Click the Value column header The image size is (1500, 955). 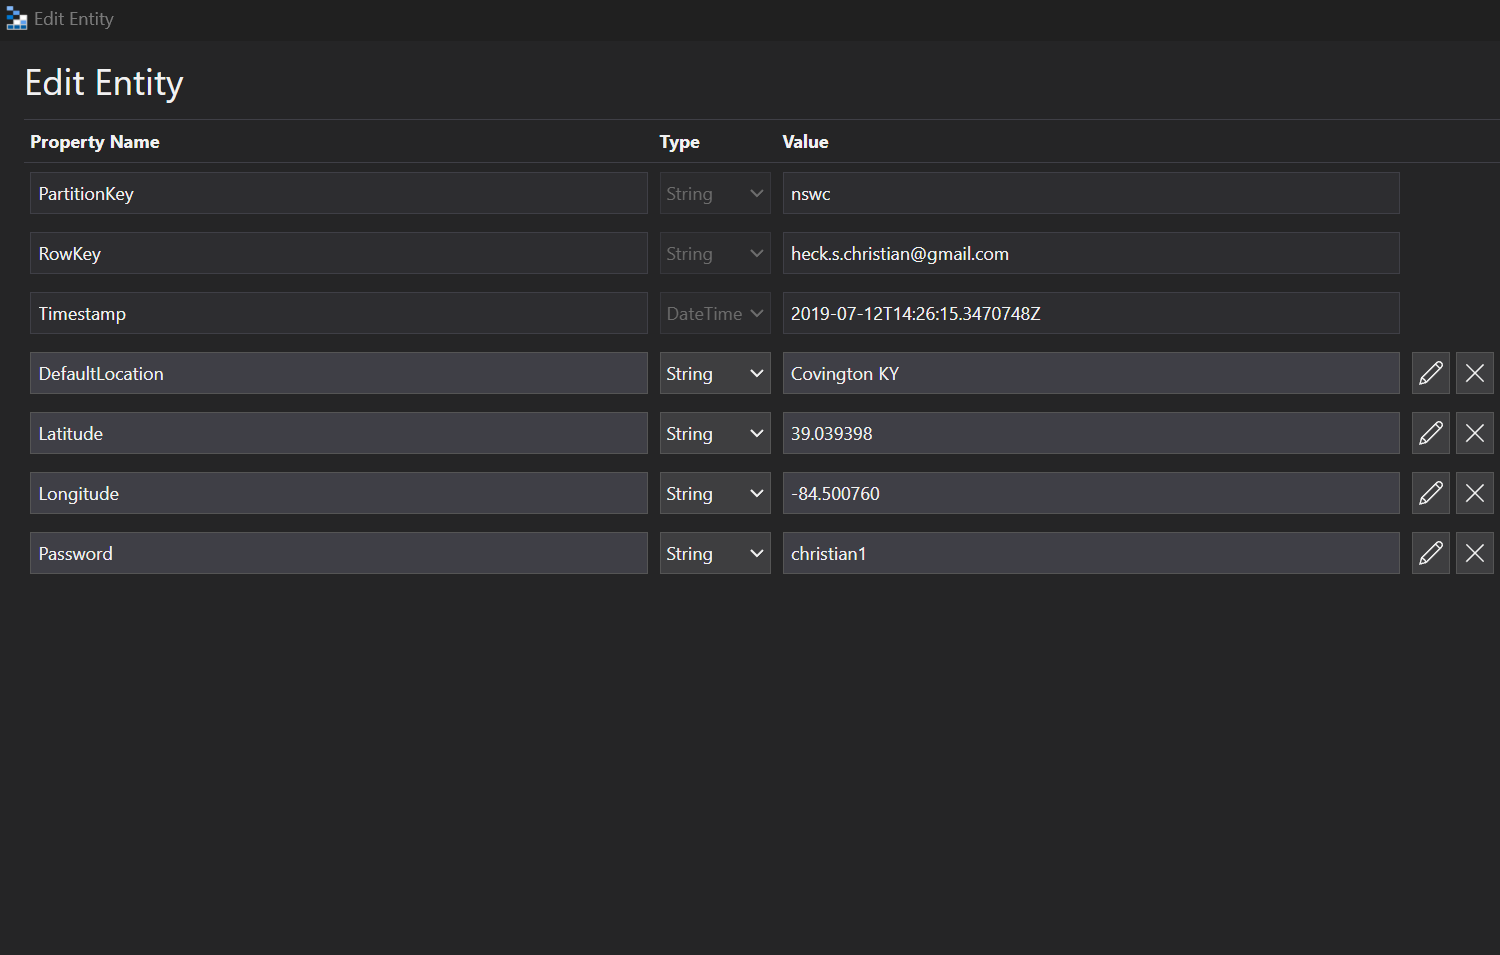[x=806, y=142]
